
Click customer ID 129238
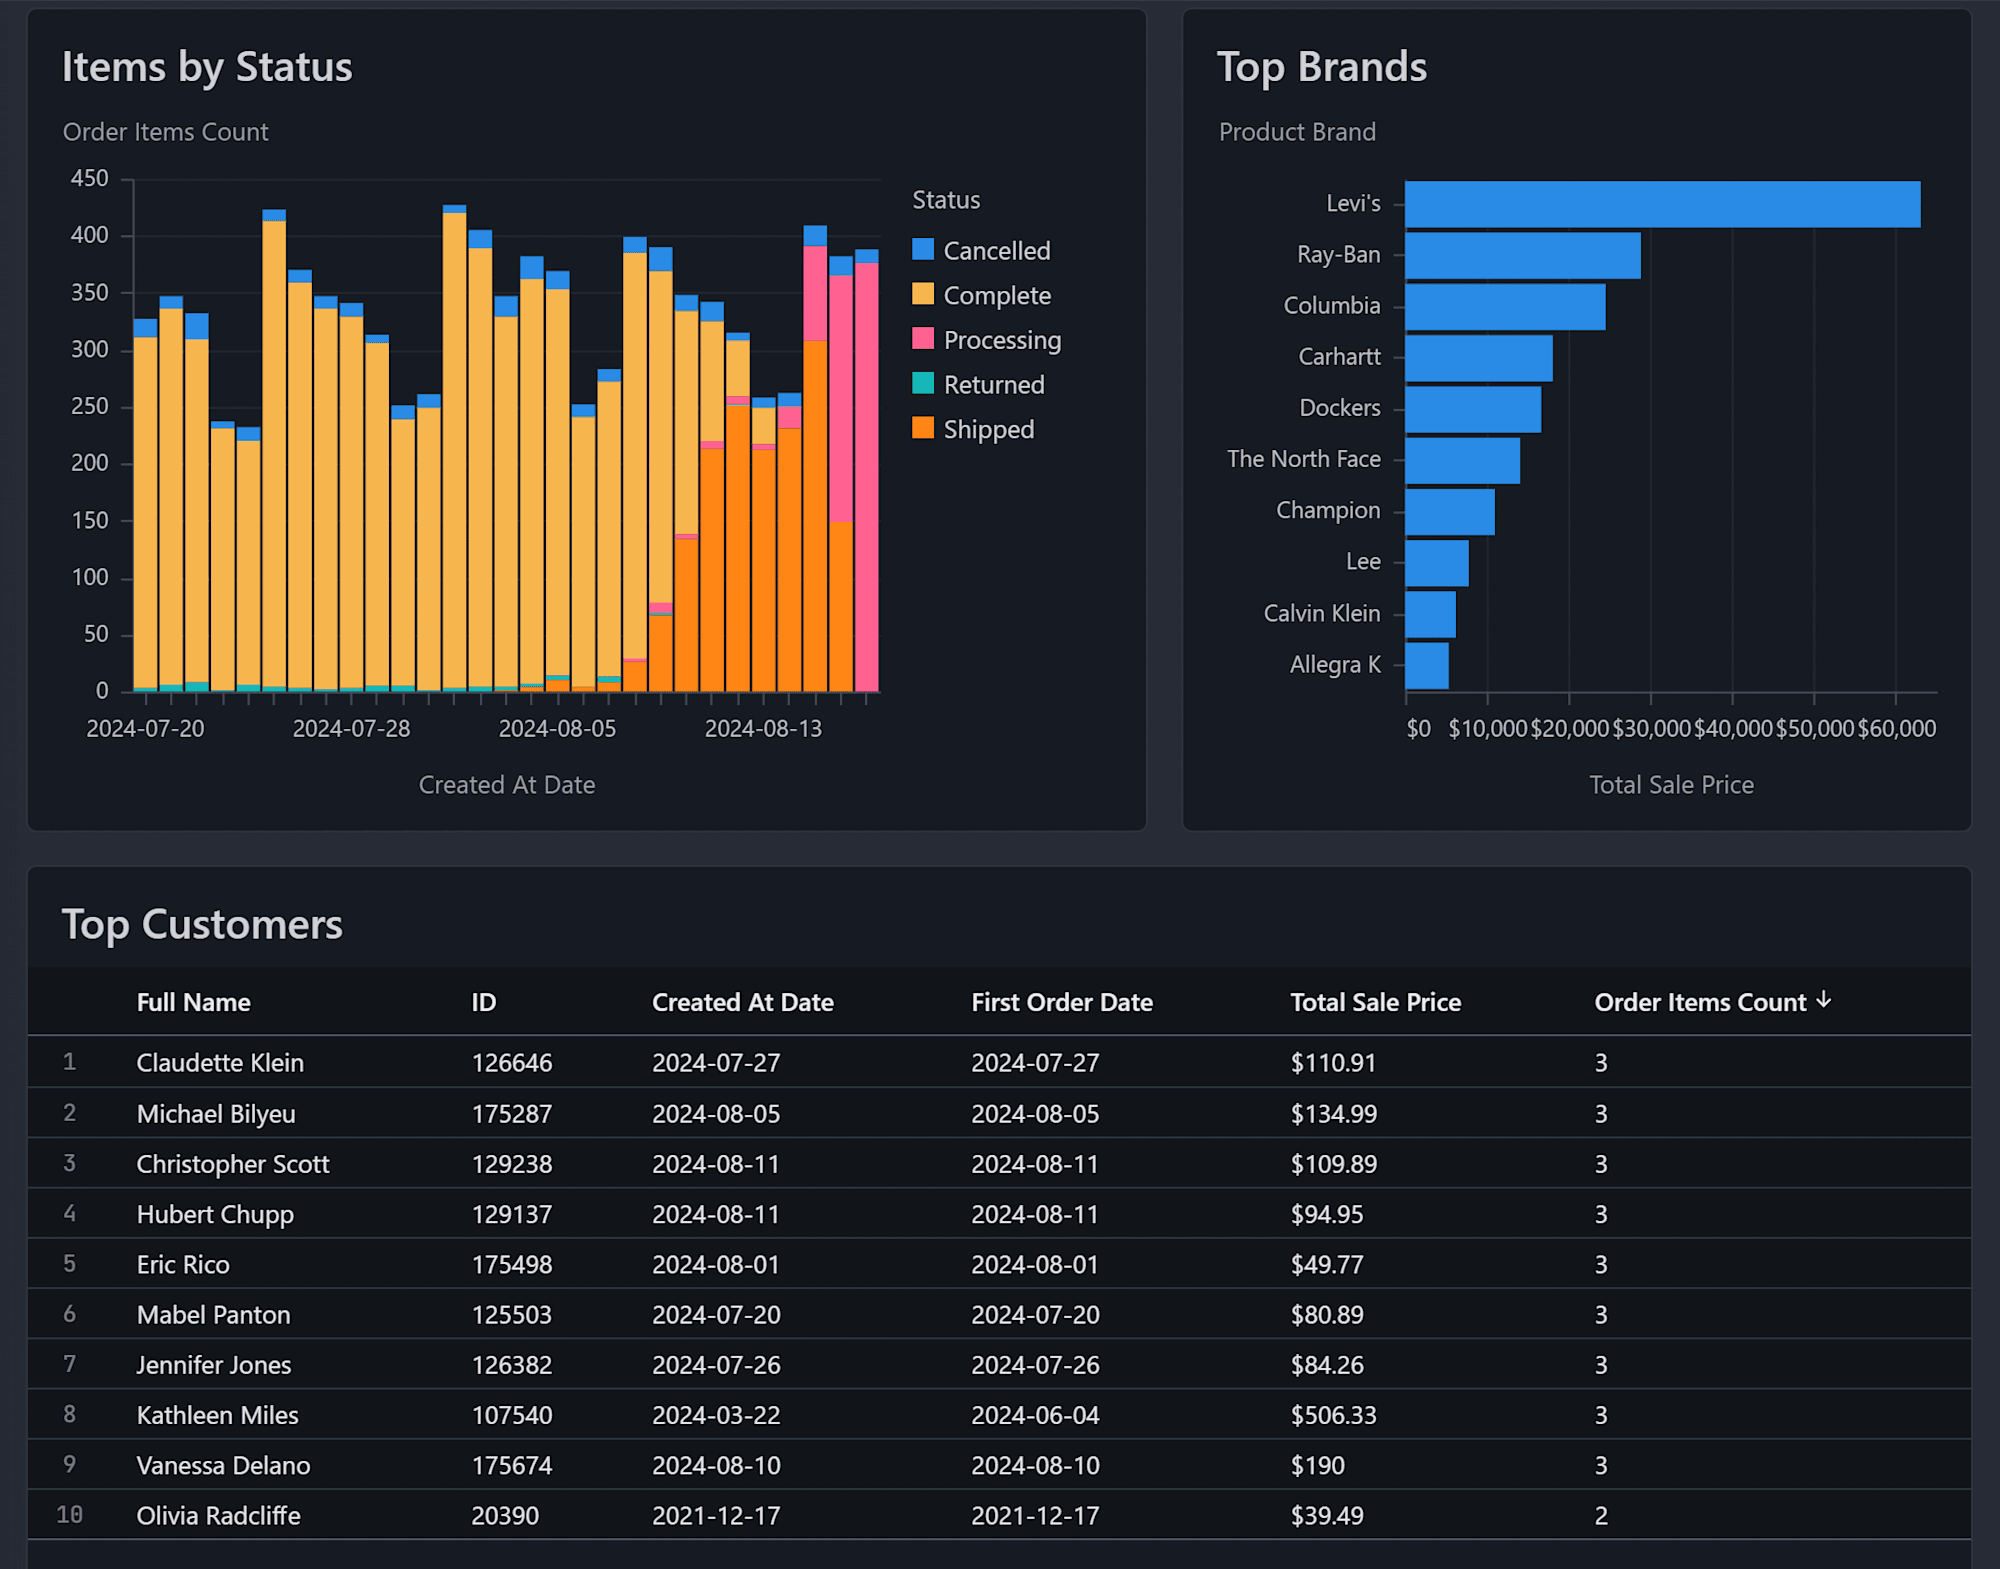[511, 1163]
